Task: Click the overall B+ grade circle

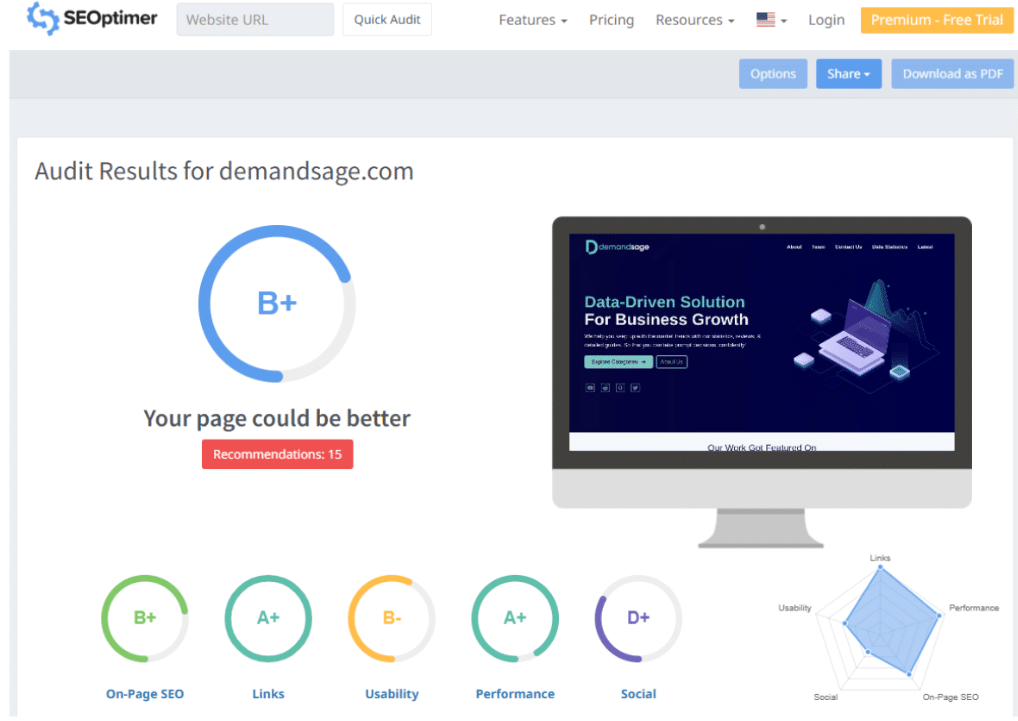Action: point(277,303)
